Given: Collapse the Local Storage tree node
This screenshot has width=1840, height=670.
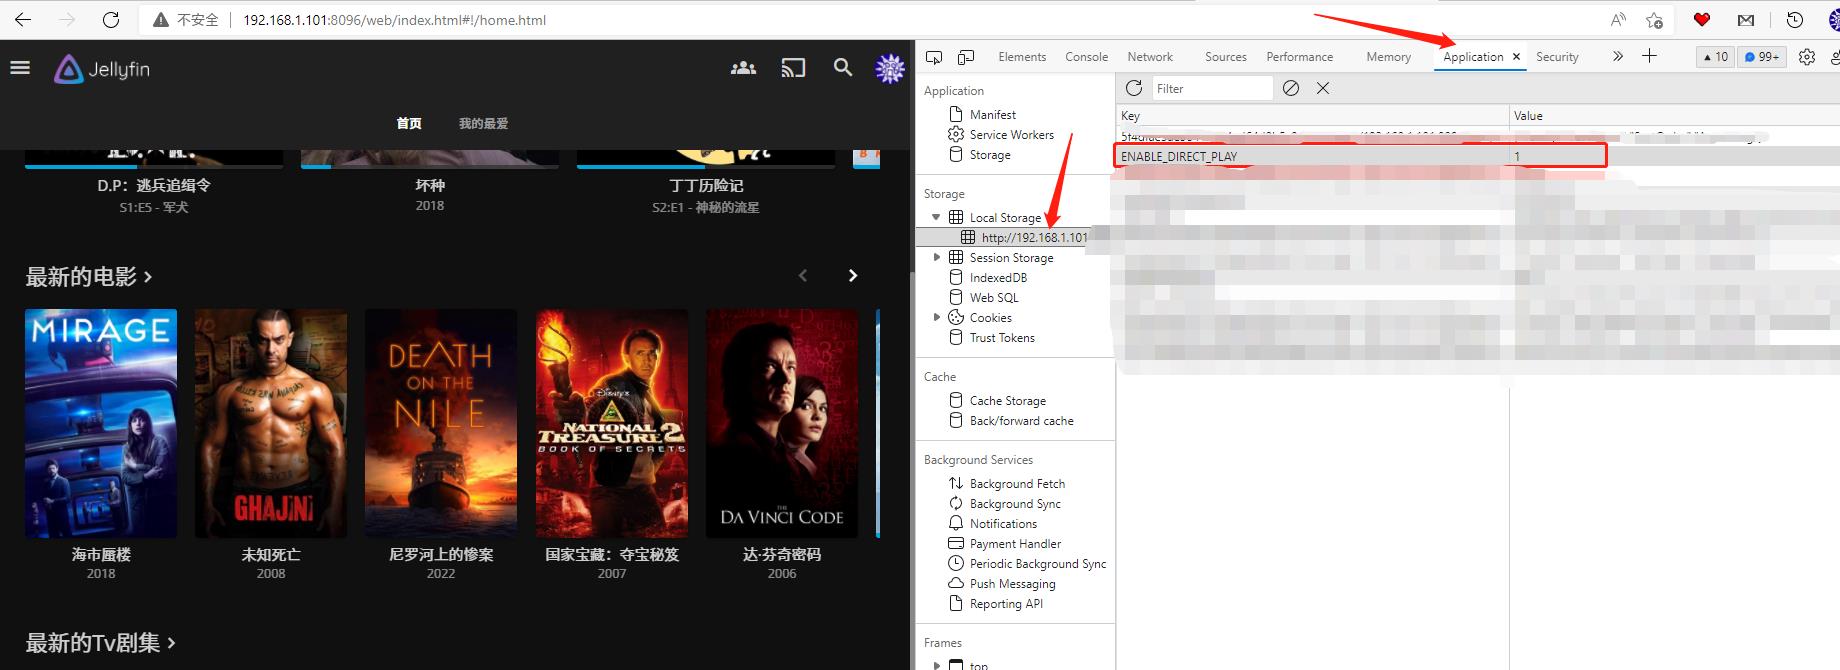Looking at the screenshot, I should [936, 217].
